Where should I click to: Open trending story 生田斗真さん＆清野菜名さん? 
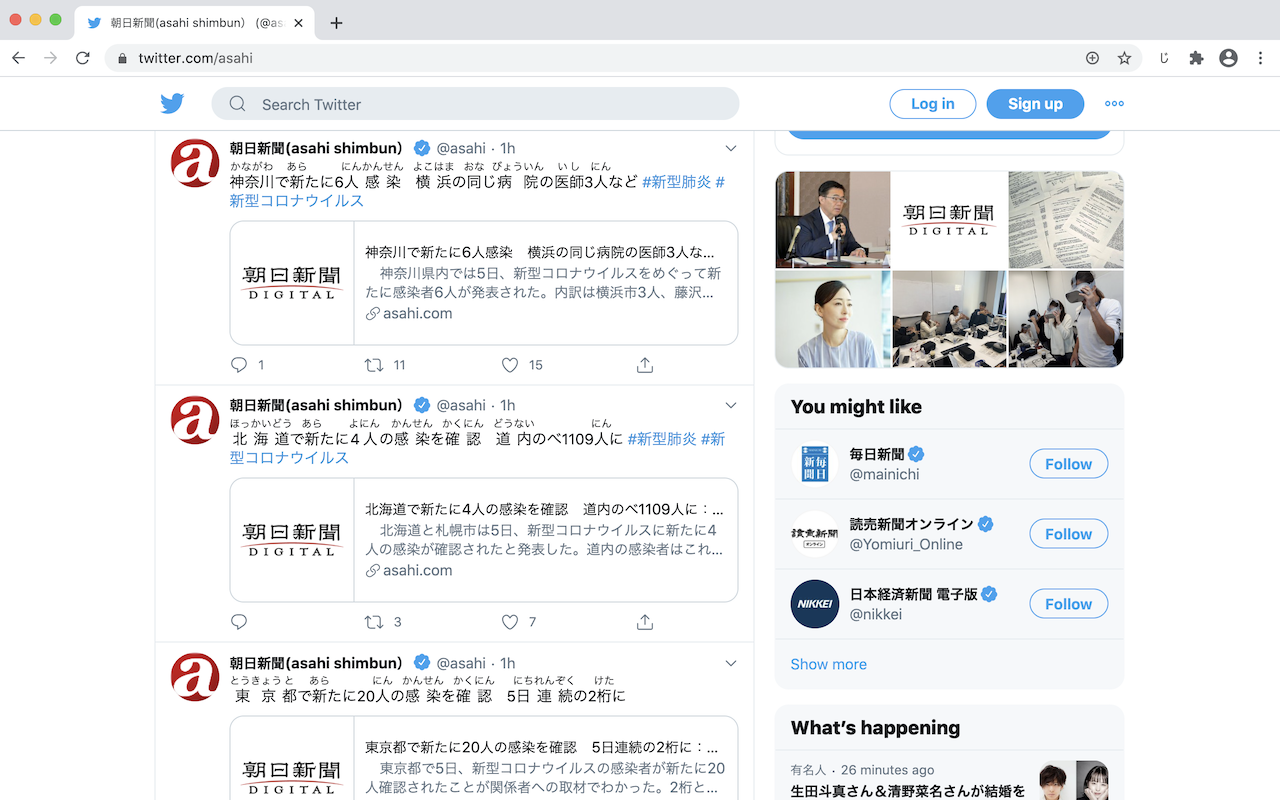949,780
